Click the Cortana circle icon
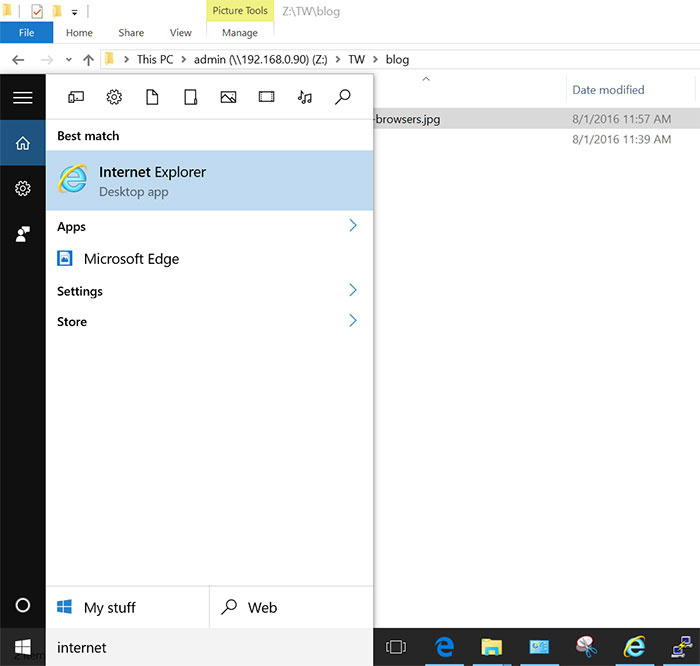700x666 pixels. coord(23,605)
